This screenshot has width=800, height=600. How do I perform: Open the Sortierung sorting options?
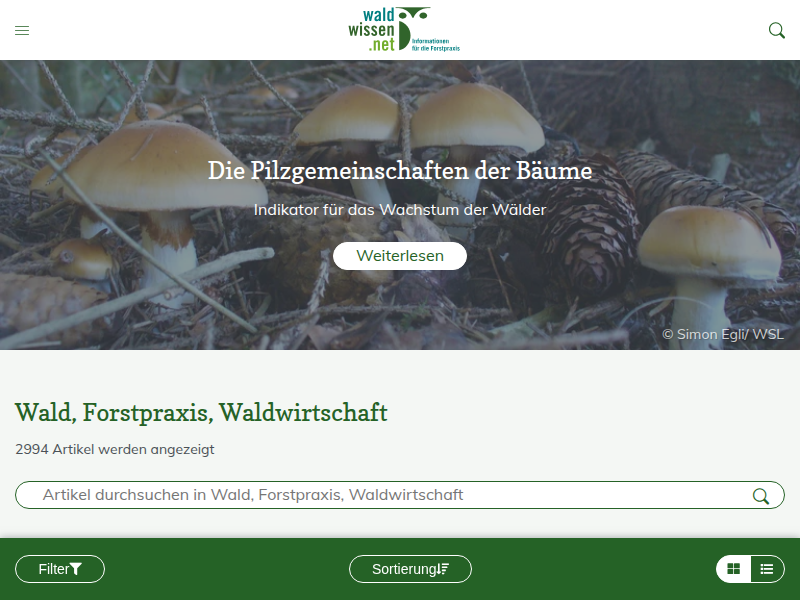tap(410, 568)
